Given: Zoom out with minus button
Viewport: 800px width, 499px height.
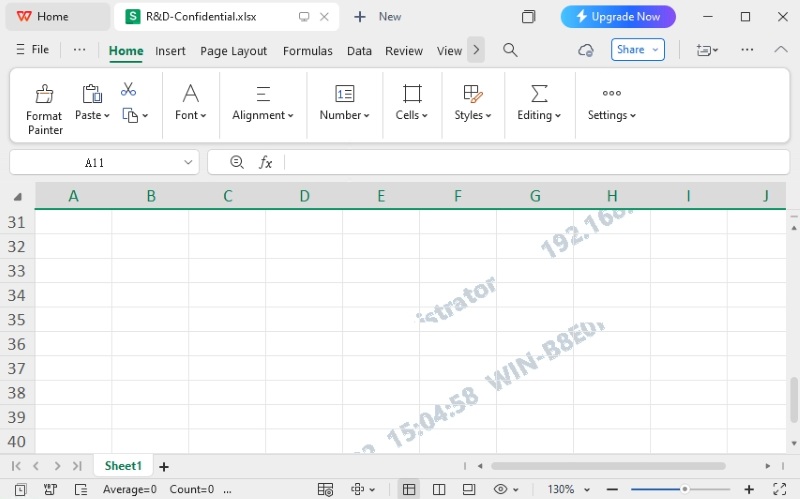Looking at the screenshot, I should point(613,489).
